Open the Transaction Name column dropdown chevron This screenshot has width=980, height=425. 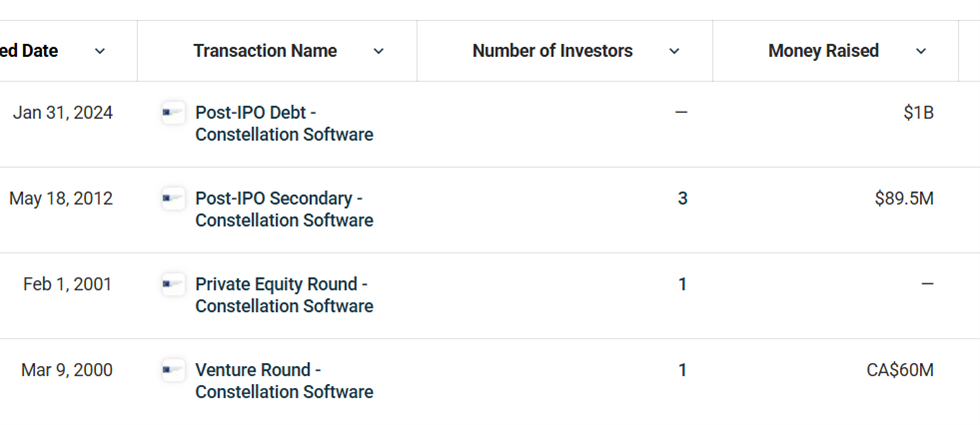pyautogui.click(x=378, y=51)
